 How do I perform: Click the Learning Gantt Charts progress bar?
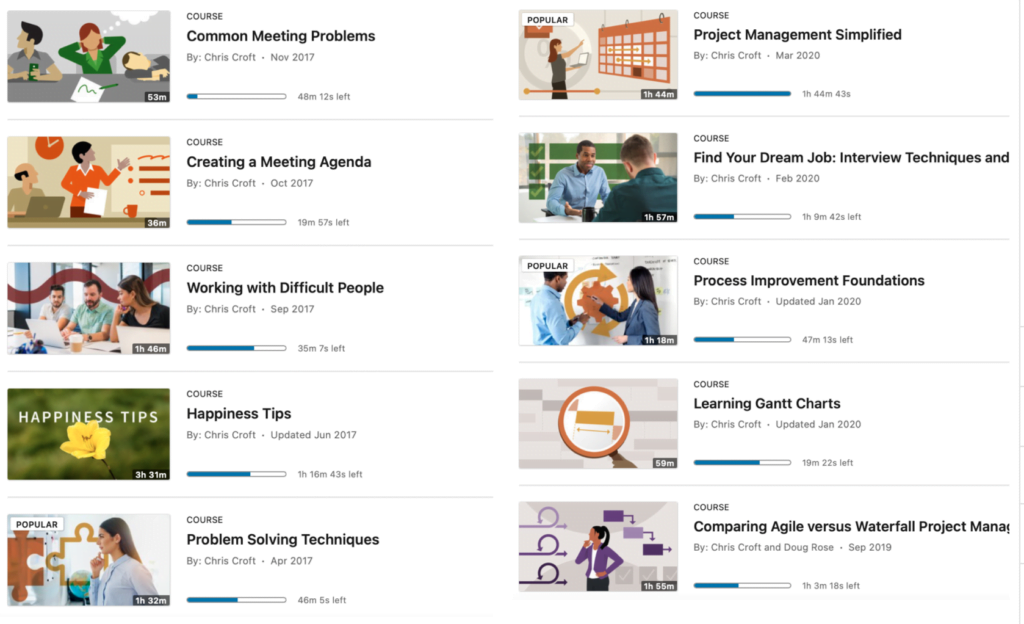[742, 463]
